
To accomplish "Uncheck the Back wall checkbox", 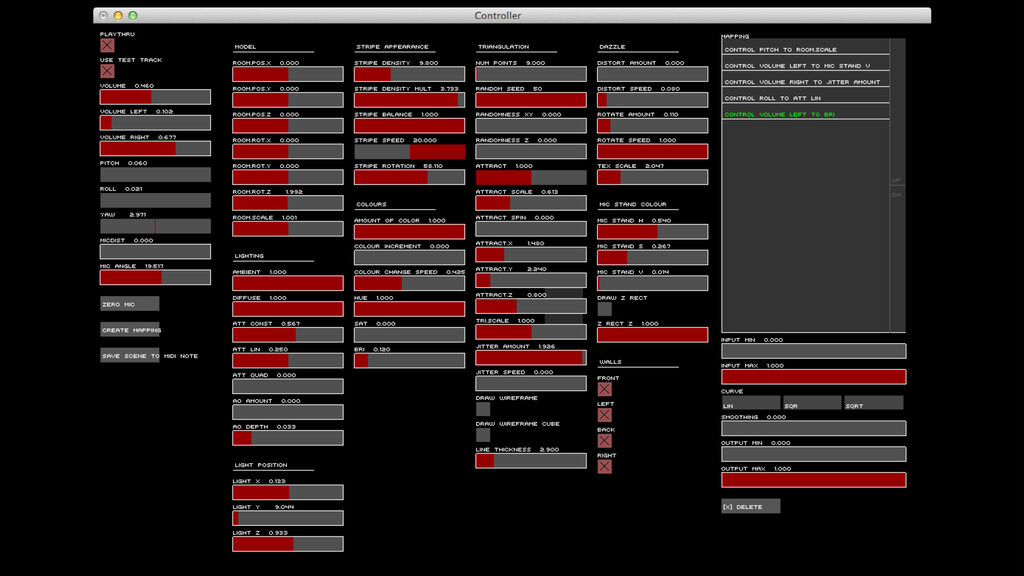I will [x=604, y=441].
